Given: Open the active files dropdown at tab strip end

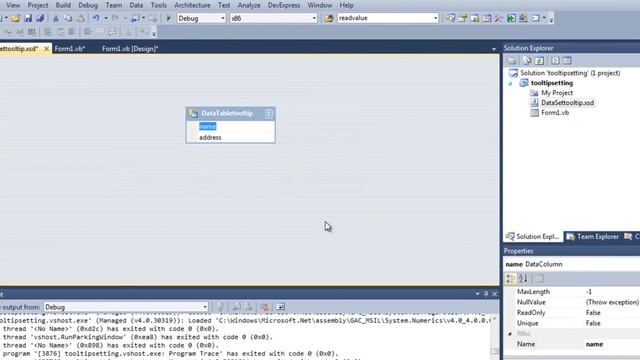Looking at the screenshot, I should pyautogui.click(x=494, y=49).
